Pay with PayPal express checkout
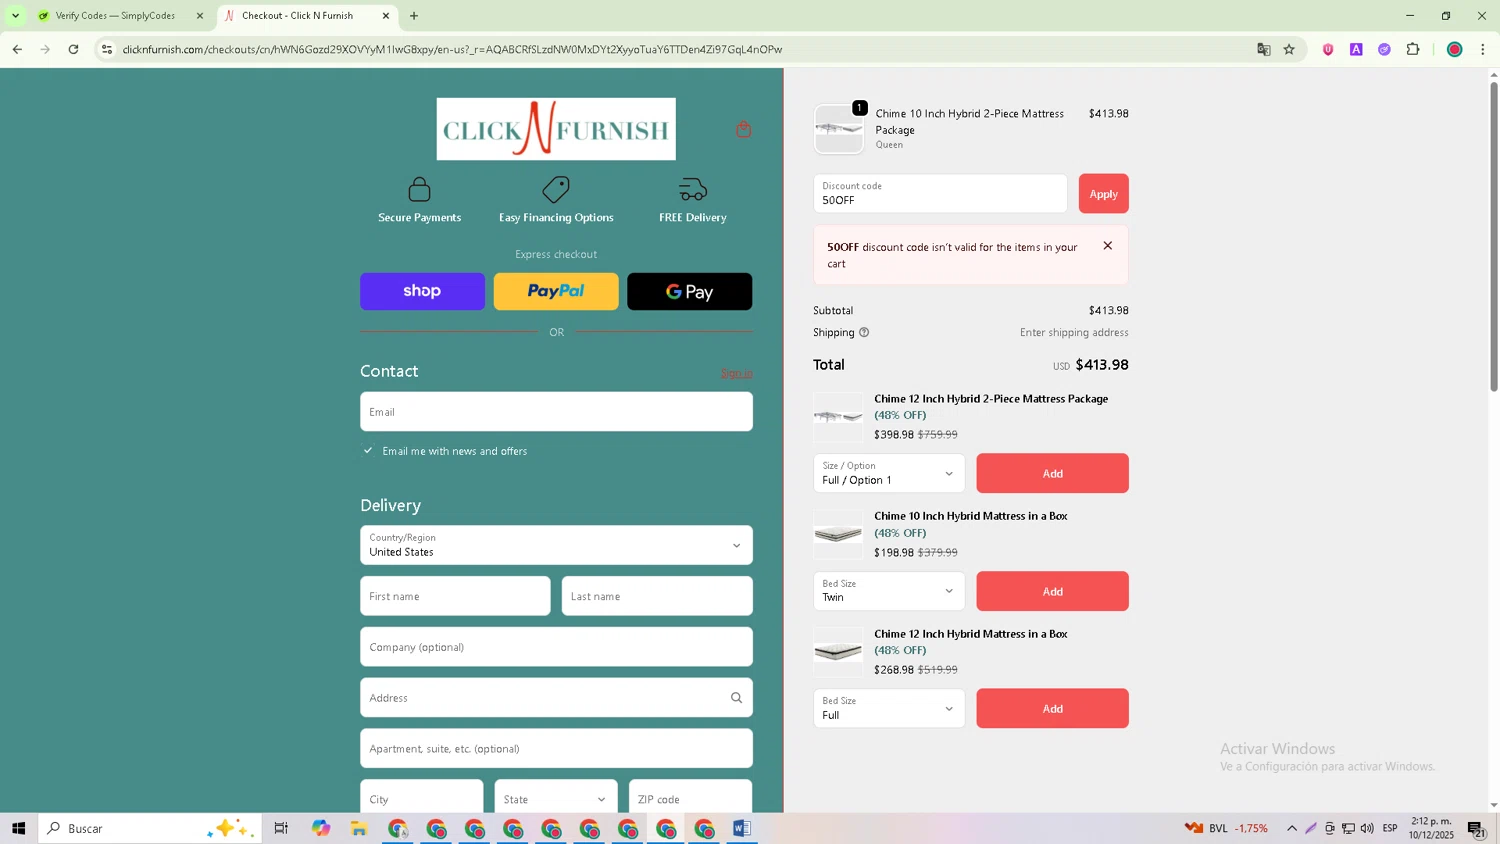 (556, 291)
